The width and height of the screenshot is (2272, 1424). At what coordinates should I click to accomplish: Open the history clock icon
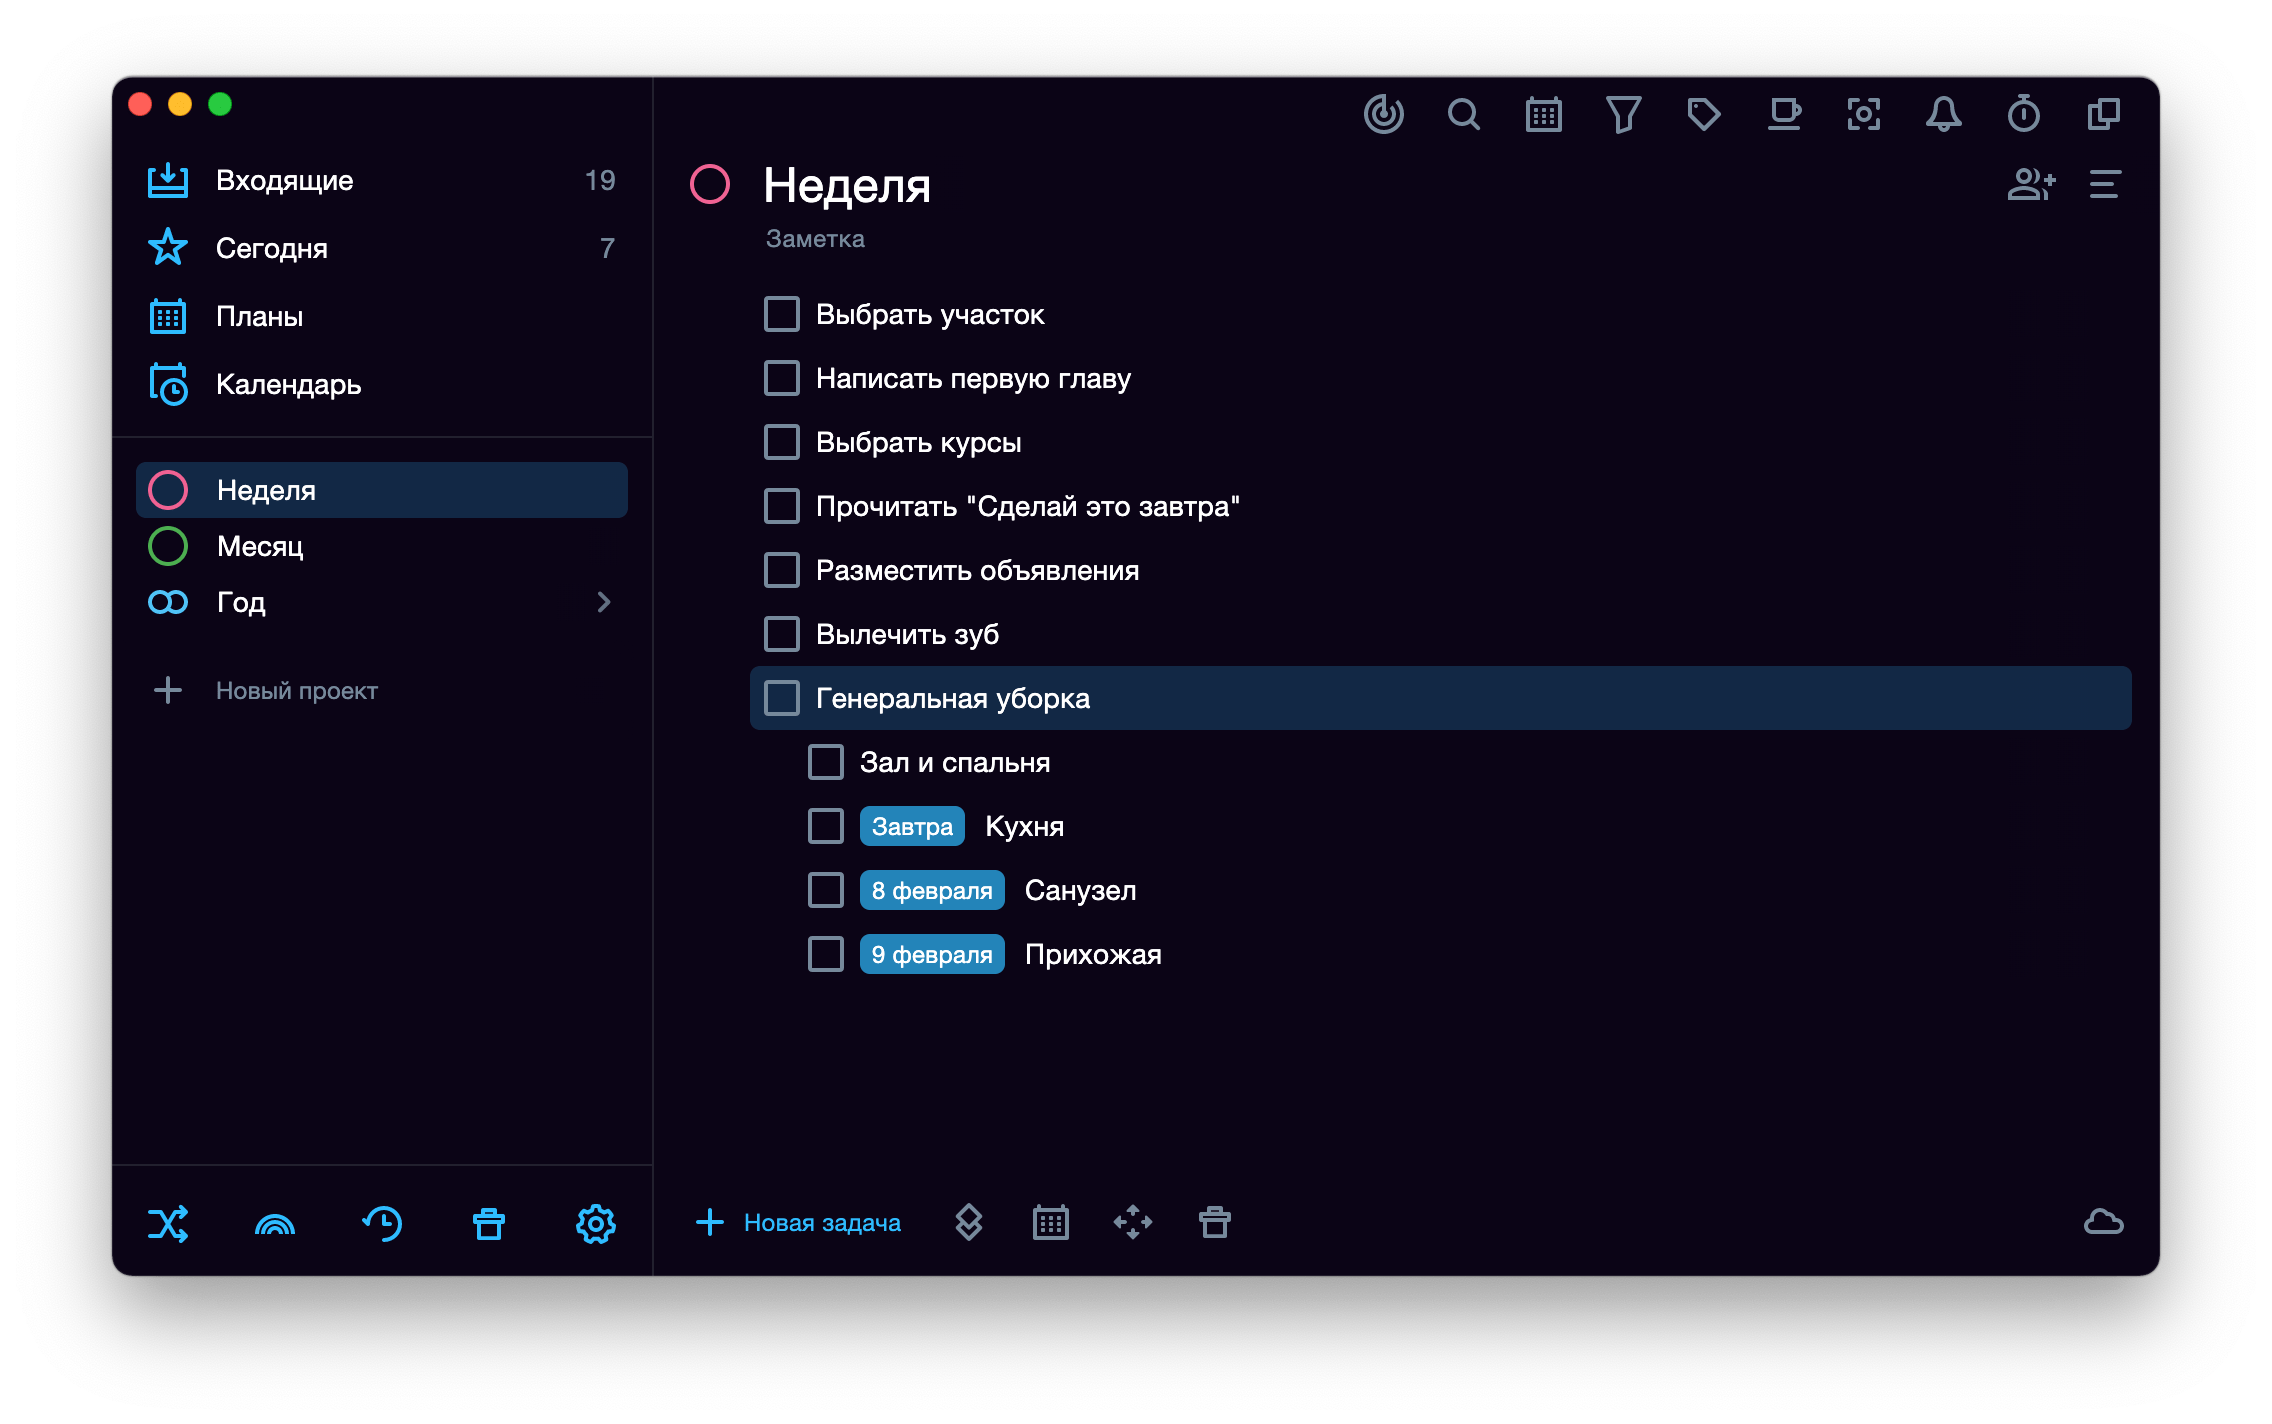(x=382, y=1223)
